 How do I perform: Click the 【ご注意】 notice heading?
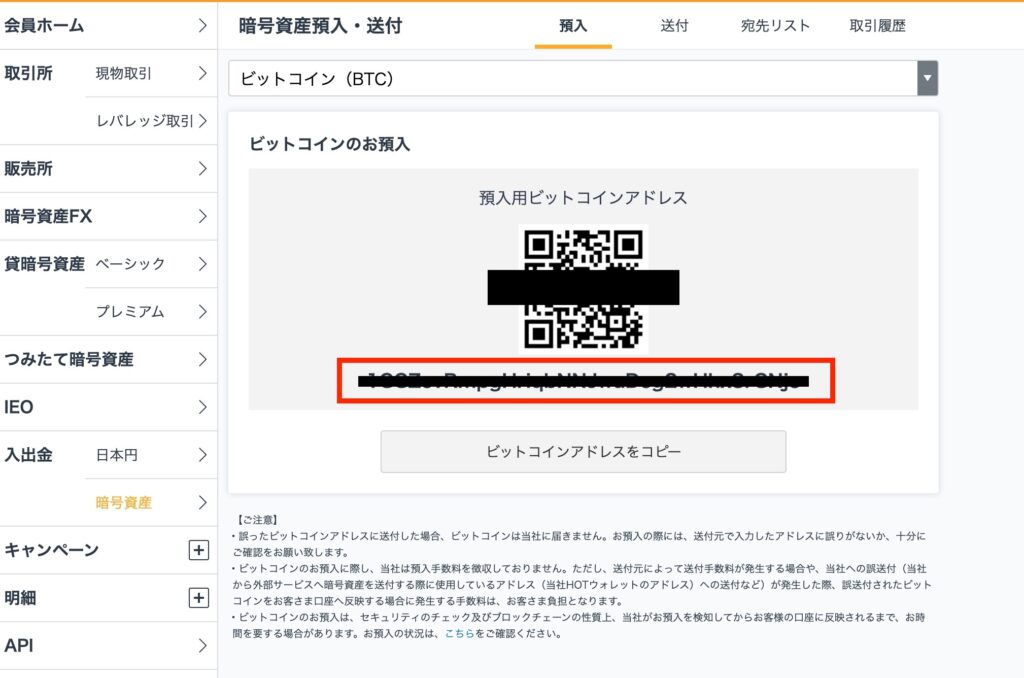point(257,520)
